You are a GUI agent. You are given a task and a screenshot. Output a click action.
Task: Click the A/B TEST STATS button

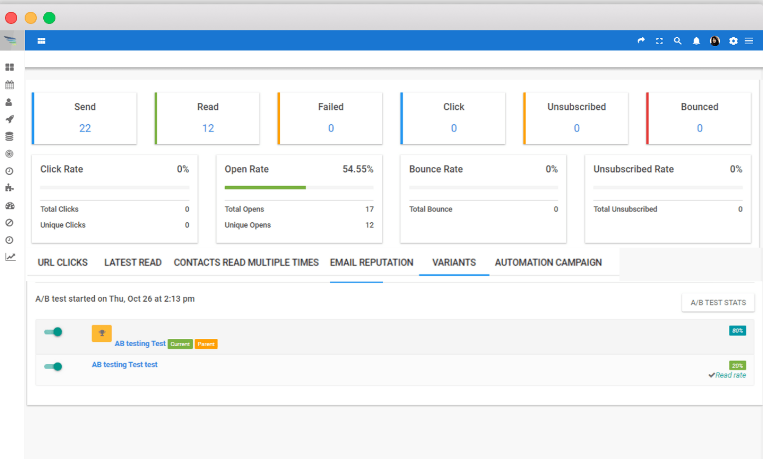coord(718,302)
